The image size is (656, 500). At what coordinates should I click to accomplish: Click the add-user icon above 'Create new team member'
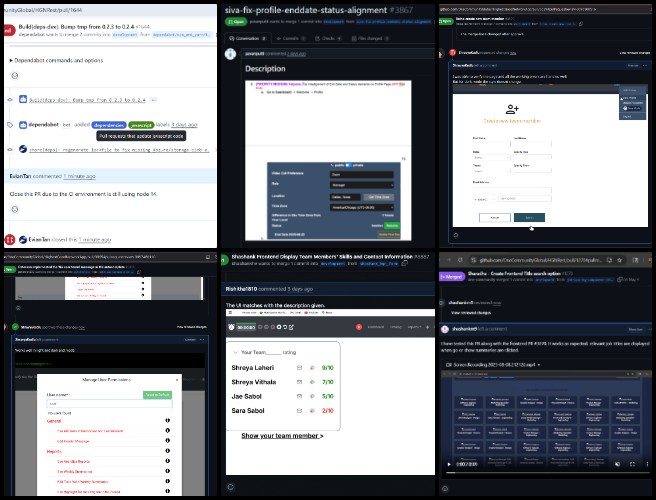pos(512,110)
